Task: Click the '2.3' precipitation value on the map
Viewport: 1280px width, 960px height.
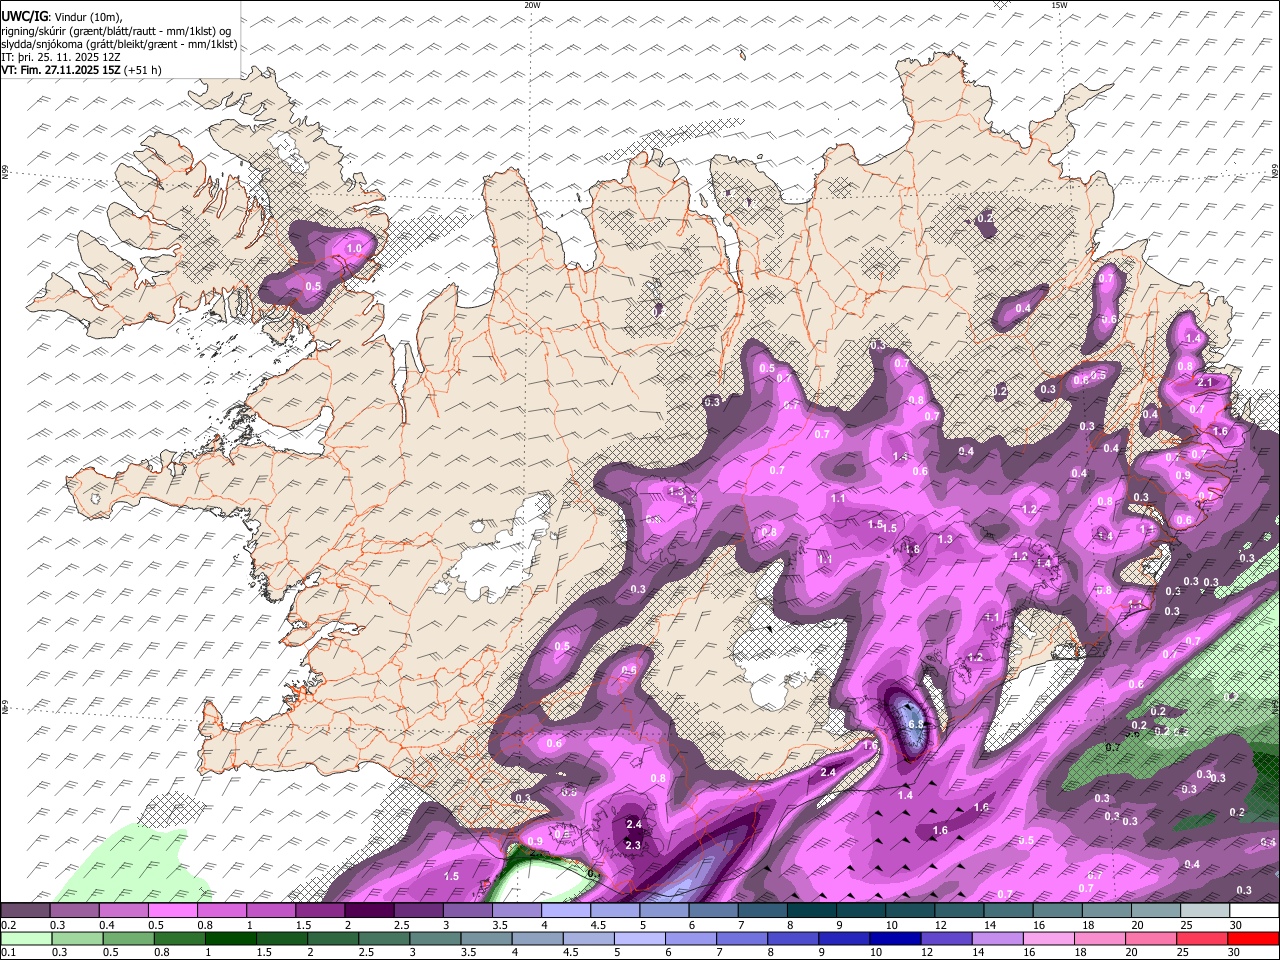Action: [x=633, y=845]
